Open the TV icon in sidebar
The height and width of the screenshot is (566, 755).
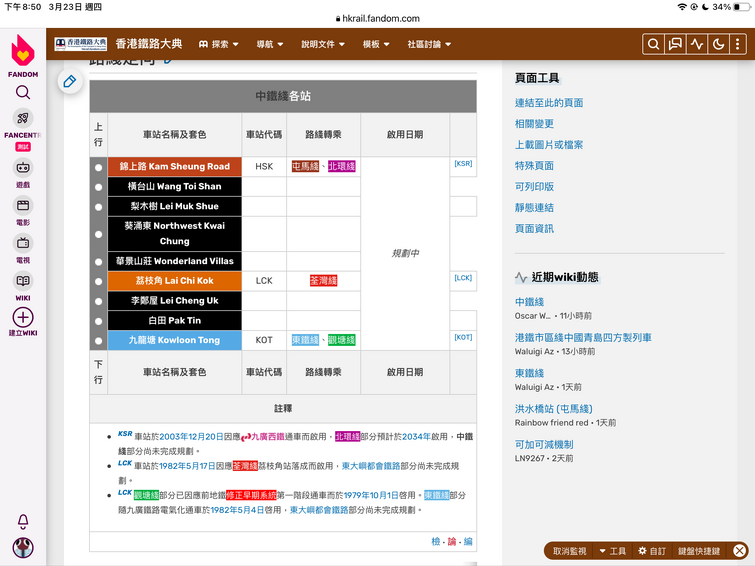click(x=23, y=243)
